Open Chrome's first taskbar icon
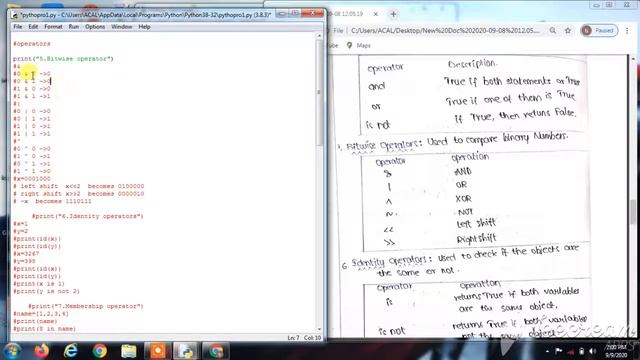 (x=100, y=351)
